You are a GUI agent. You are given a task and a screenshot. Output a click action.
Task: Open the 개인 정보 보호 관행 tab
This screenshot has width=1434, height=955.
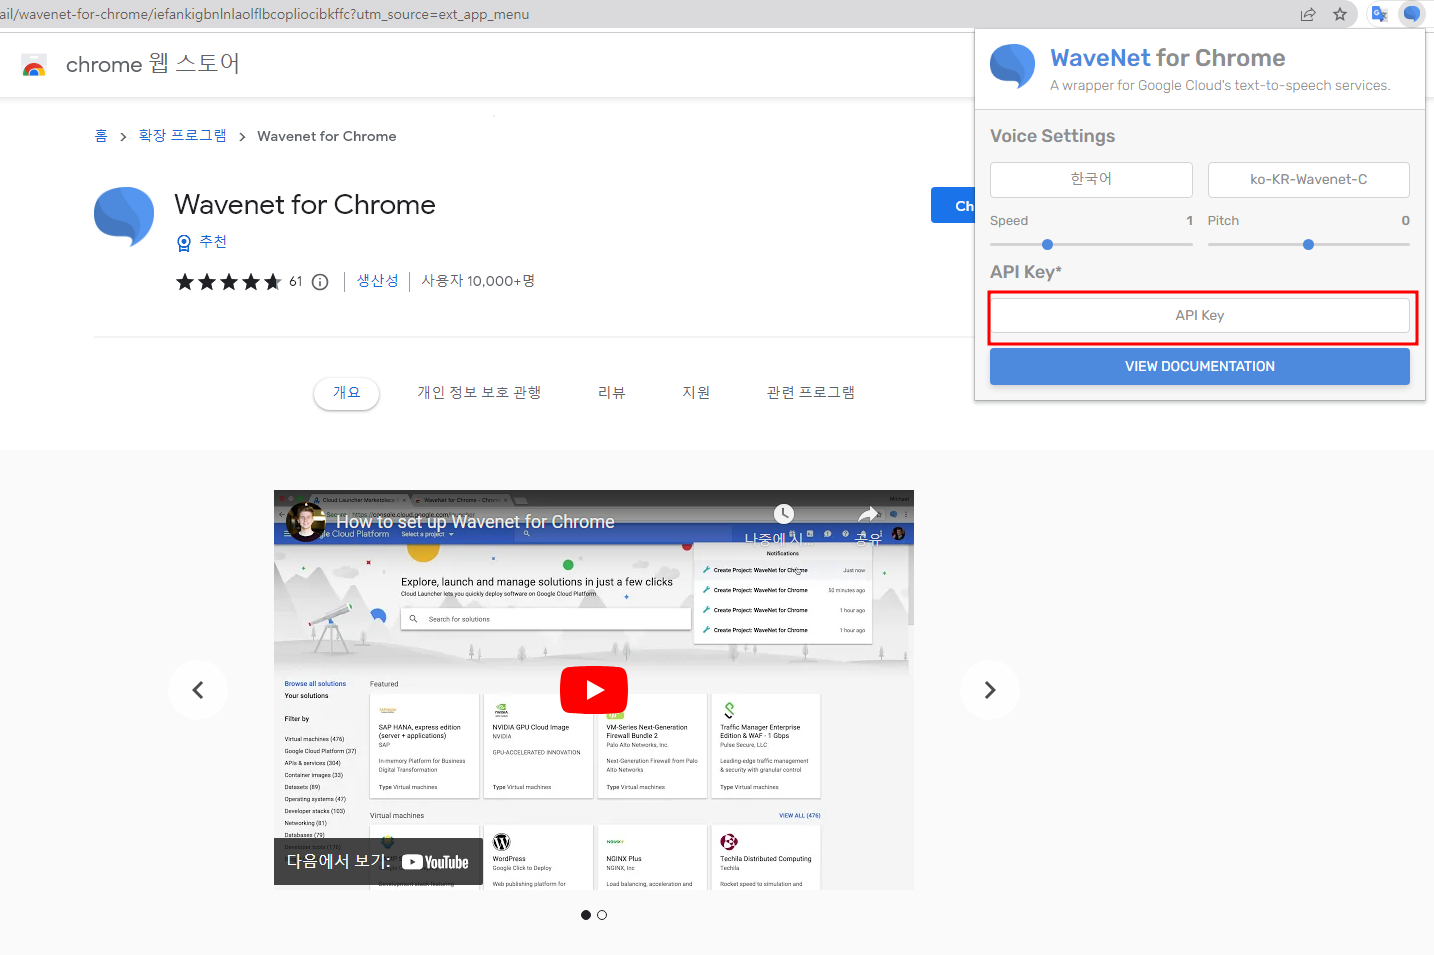(480, 393)
